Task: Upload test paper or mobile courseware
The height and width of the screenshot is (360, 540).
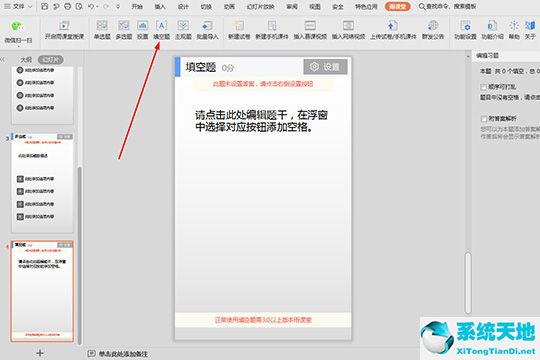Action: pyautogui.click(x=393, y=30)
